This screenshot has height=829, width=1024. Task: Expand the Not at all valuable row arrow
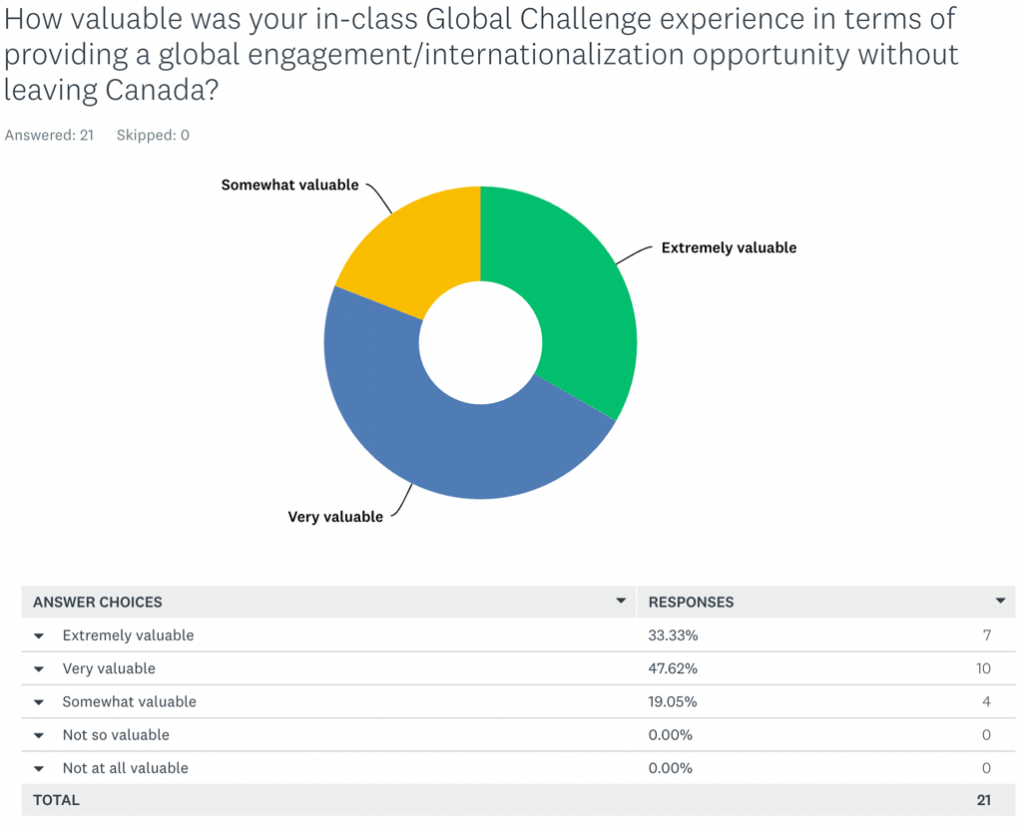39,769
